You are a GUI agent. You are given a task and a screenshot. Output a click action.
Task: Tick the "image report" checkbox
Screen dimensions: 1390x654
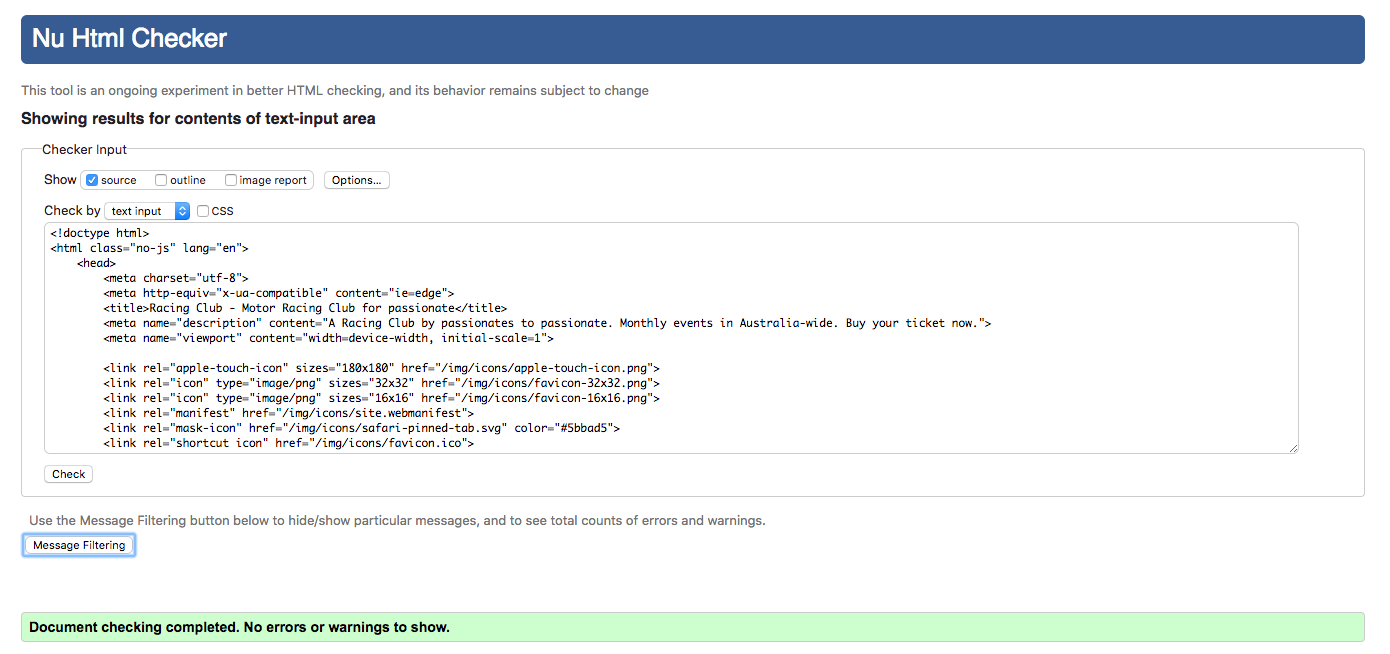(231, 180)
